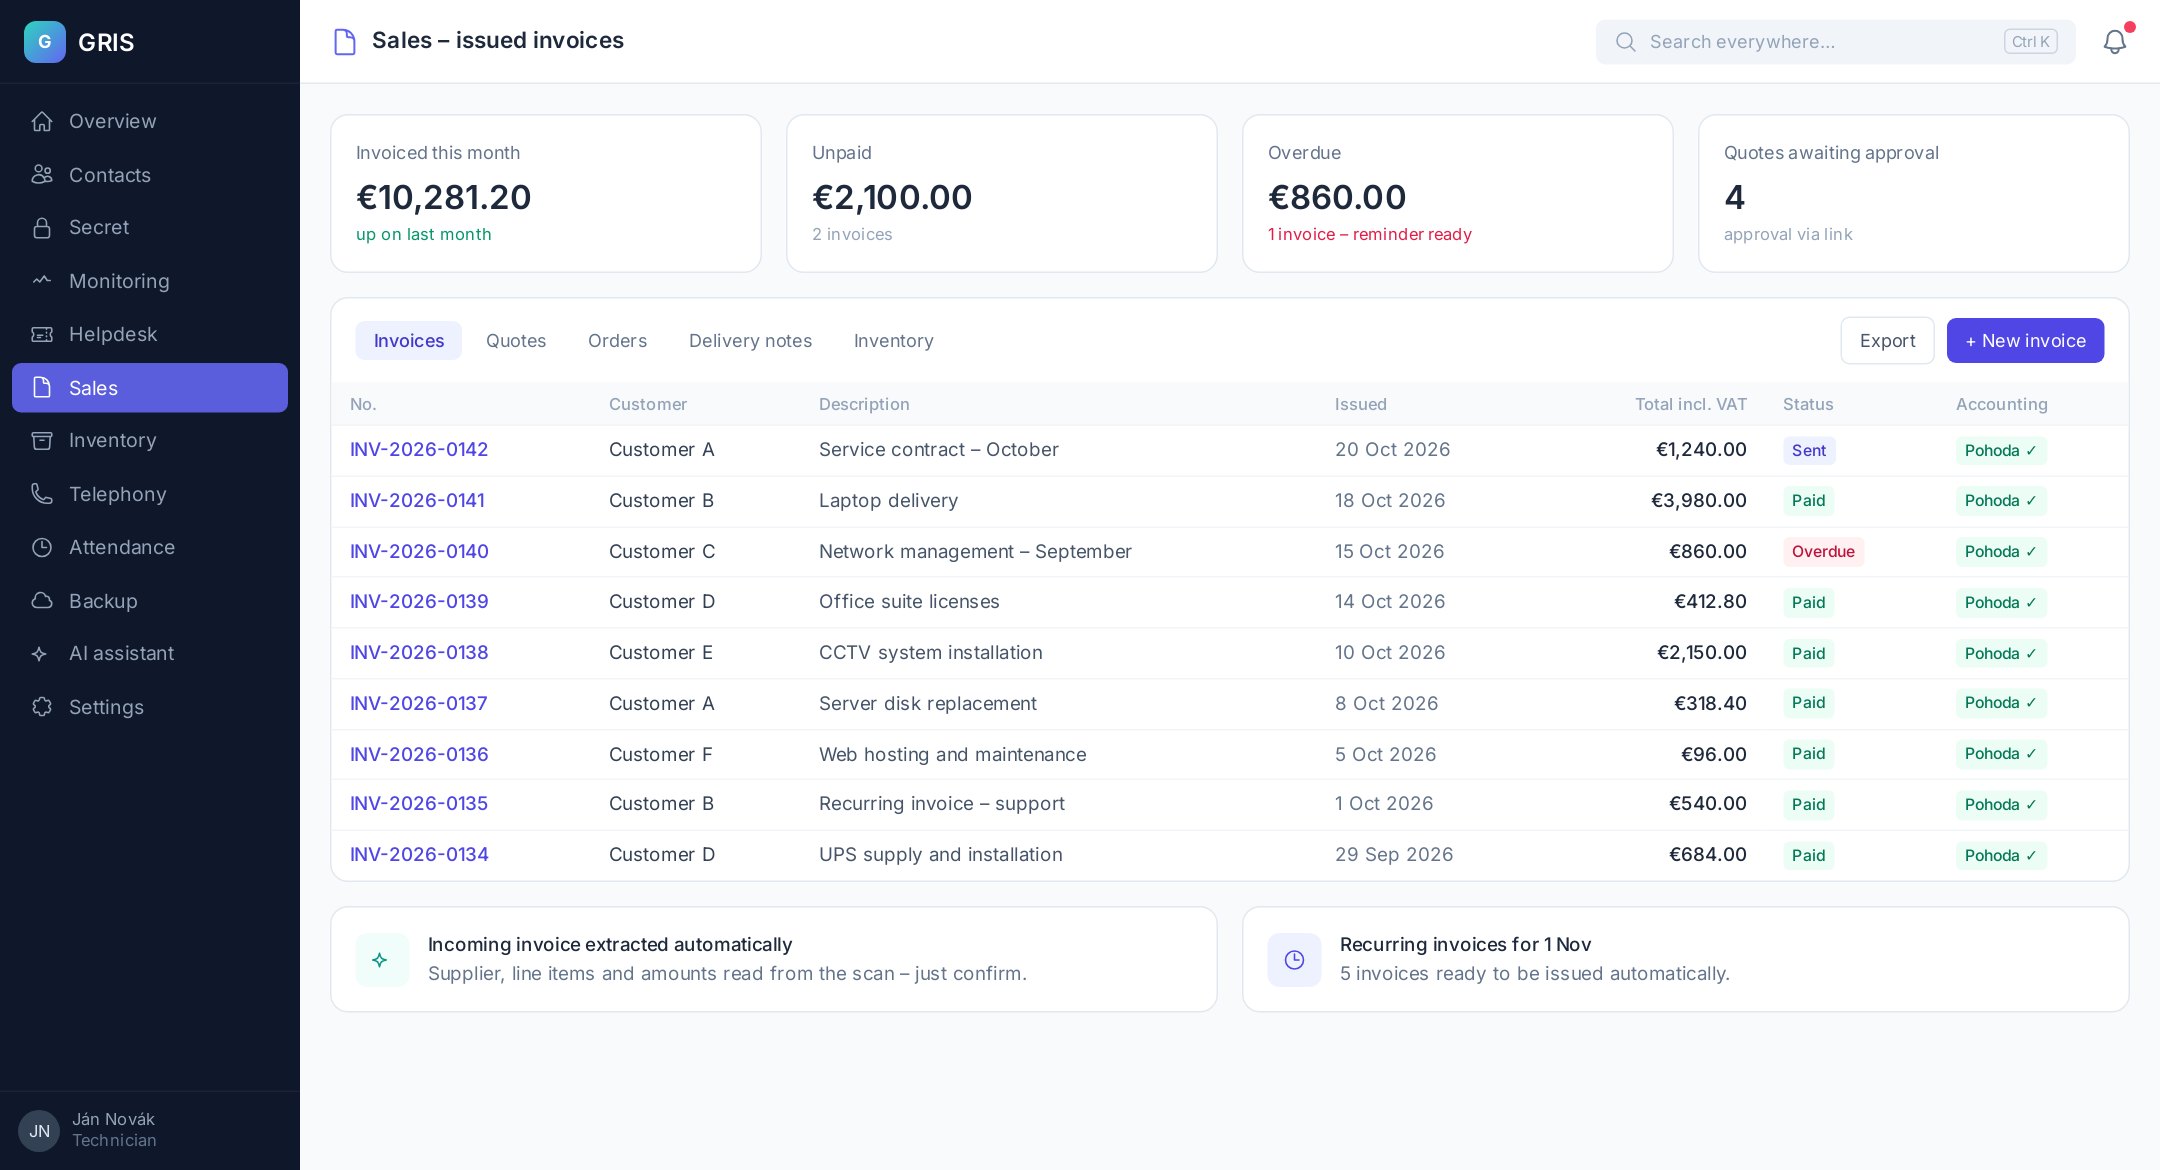This screenshot has height=1170, width=2160.
Task: Open invoice INV-2026-0141
Action: (417, 501)
